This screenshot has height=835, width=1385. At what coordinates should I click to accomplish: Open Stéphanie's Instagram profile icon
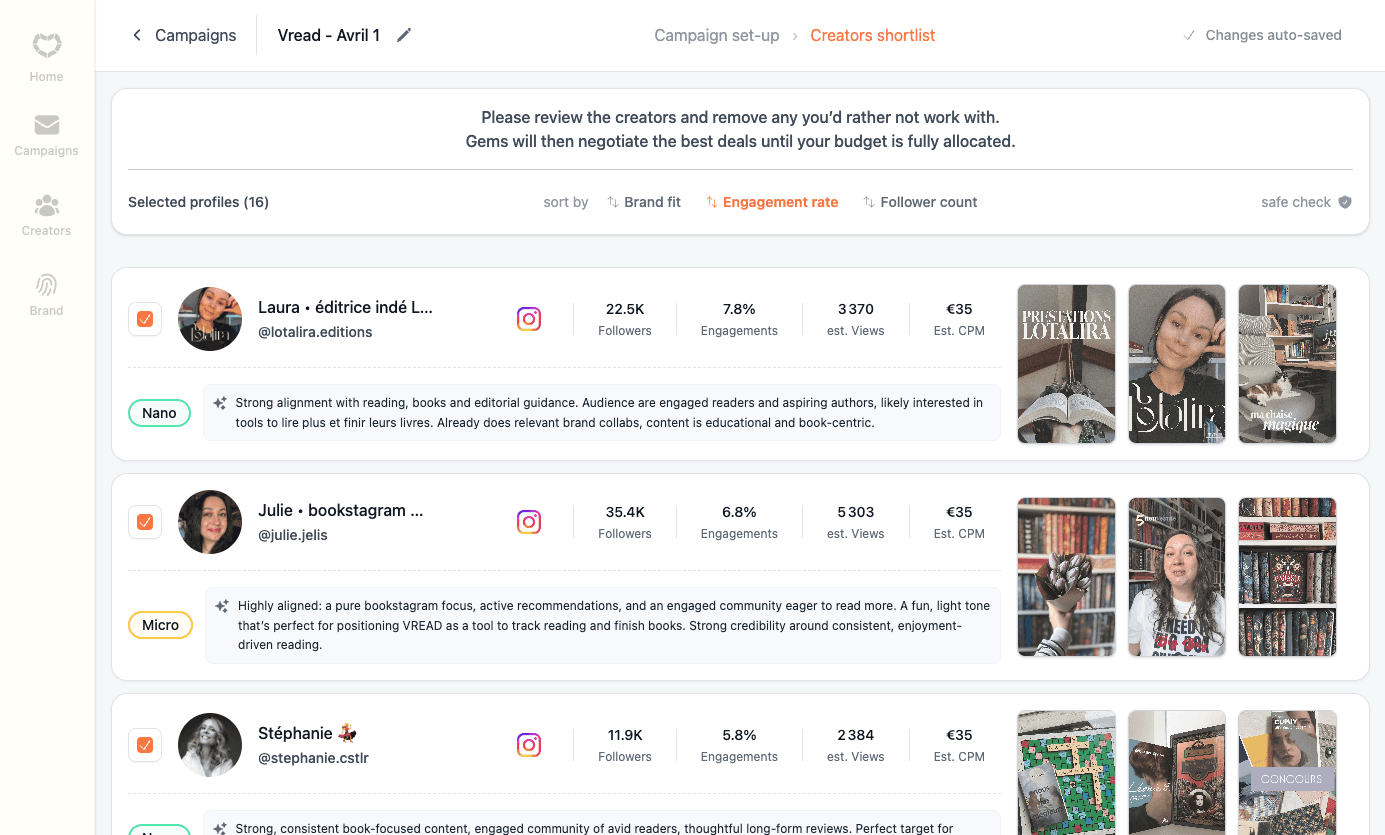pos(529,745)
